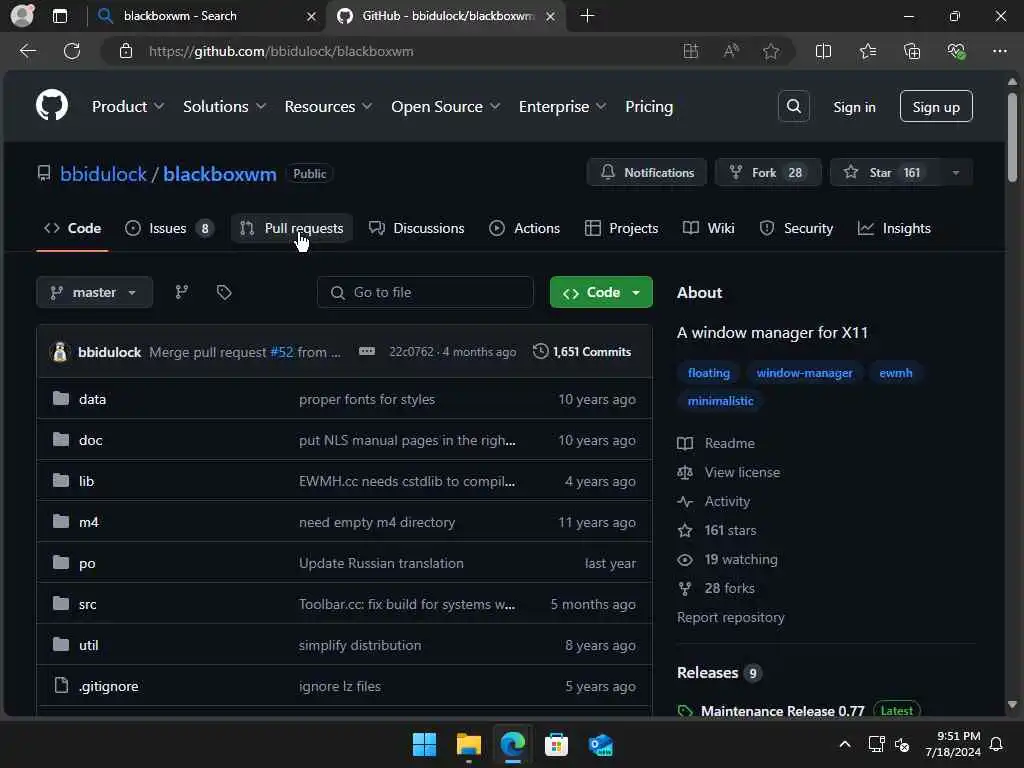Open the green Code dropdown
The image size is (1024, 768).
point(601,292)
